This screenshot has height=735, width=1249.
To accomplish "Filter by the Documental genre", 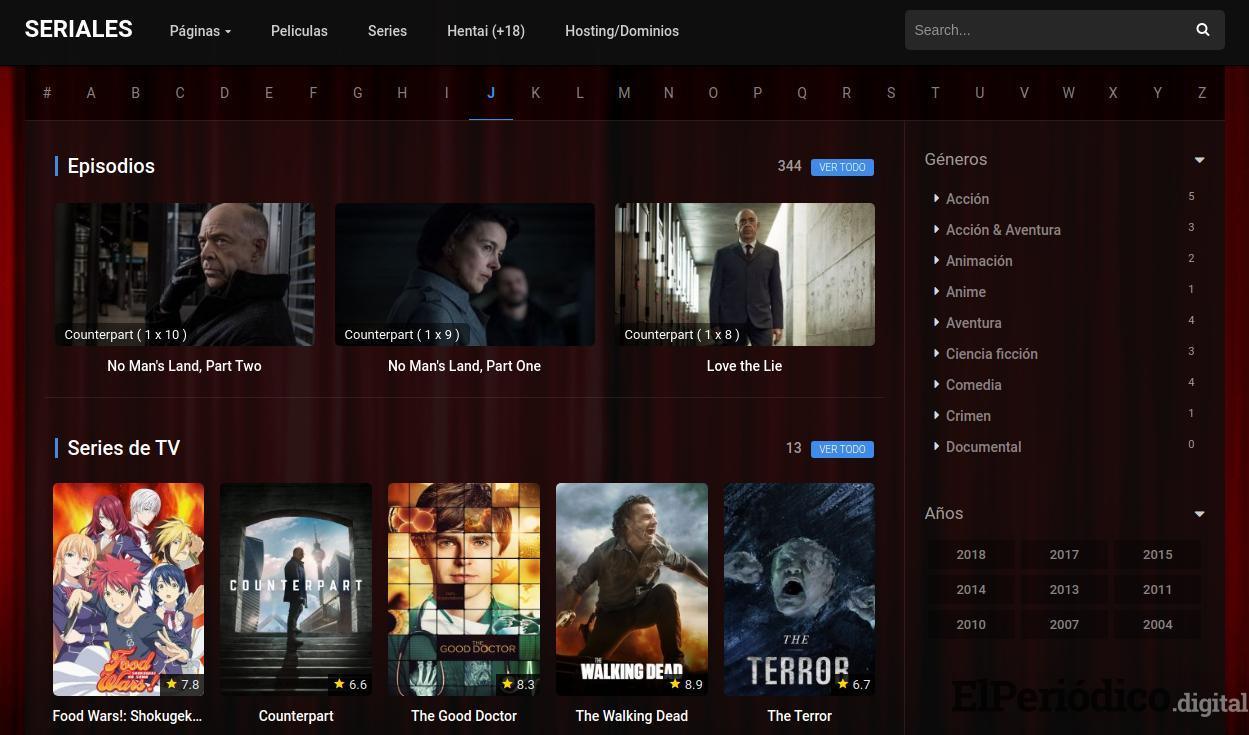I will (x=984, y=447).
